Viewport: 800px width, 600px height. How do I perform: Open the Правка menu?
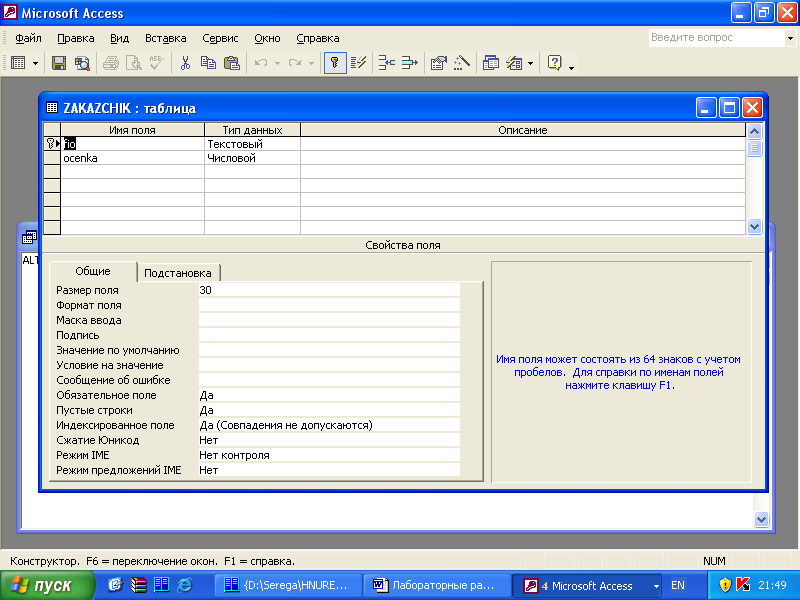click(x=76, y=38)
